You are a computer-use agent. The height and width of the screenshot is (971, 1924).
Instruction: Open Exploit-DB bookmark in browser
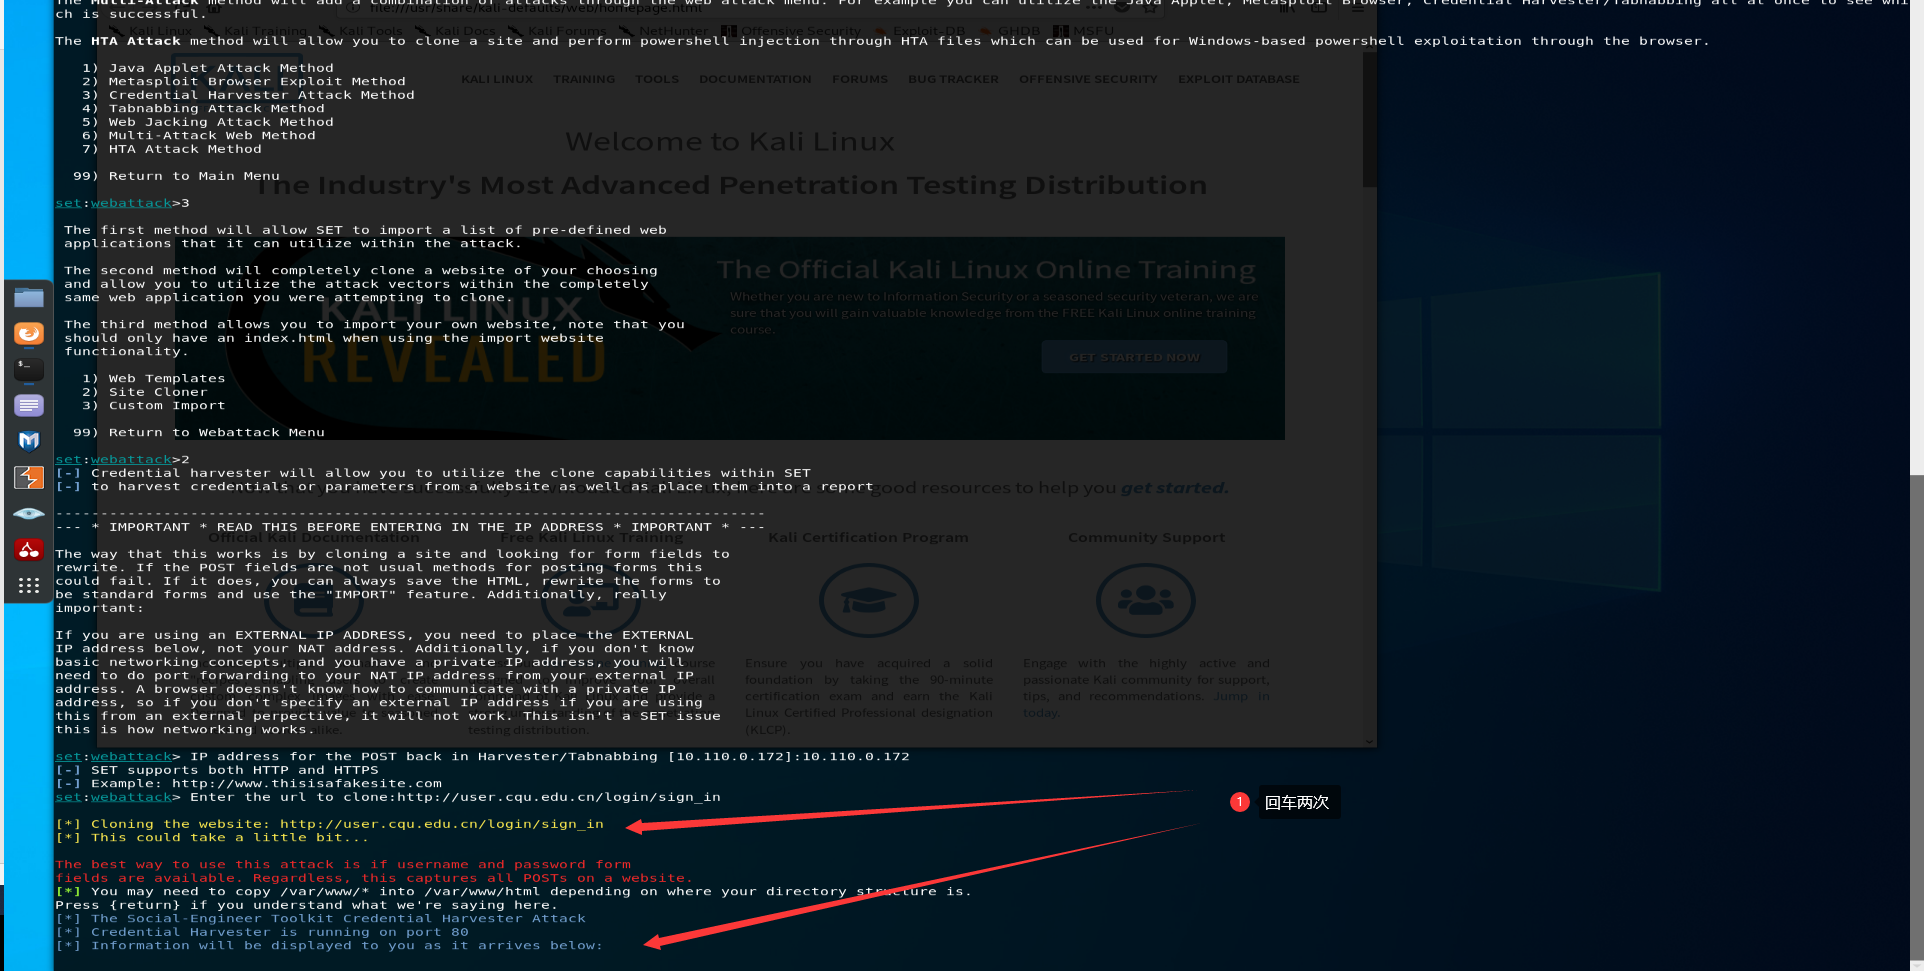(x=920, y=31)
